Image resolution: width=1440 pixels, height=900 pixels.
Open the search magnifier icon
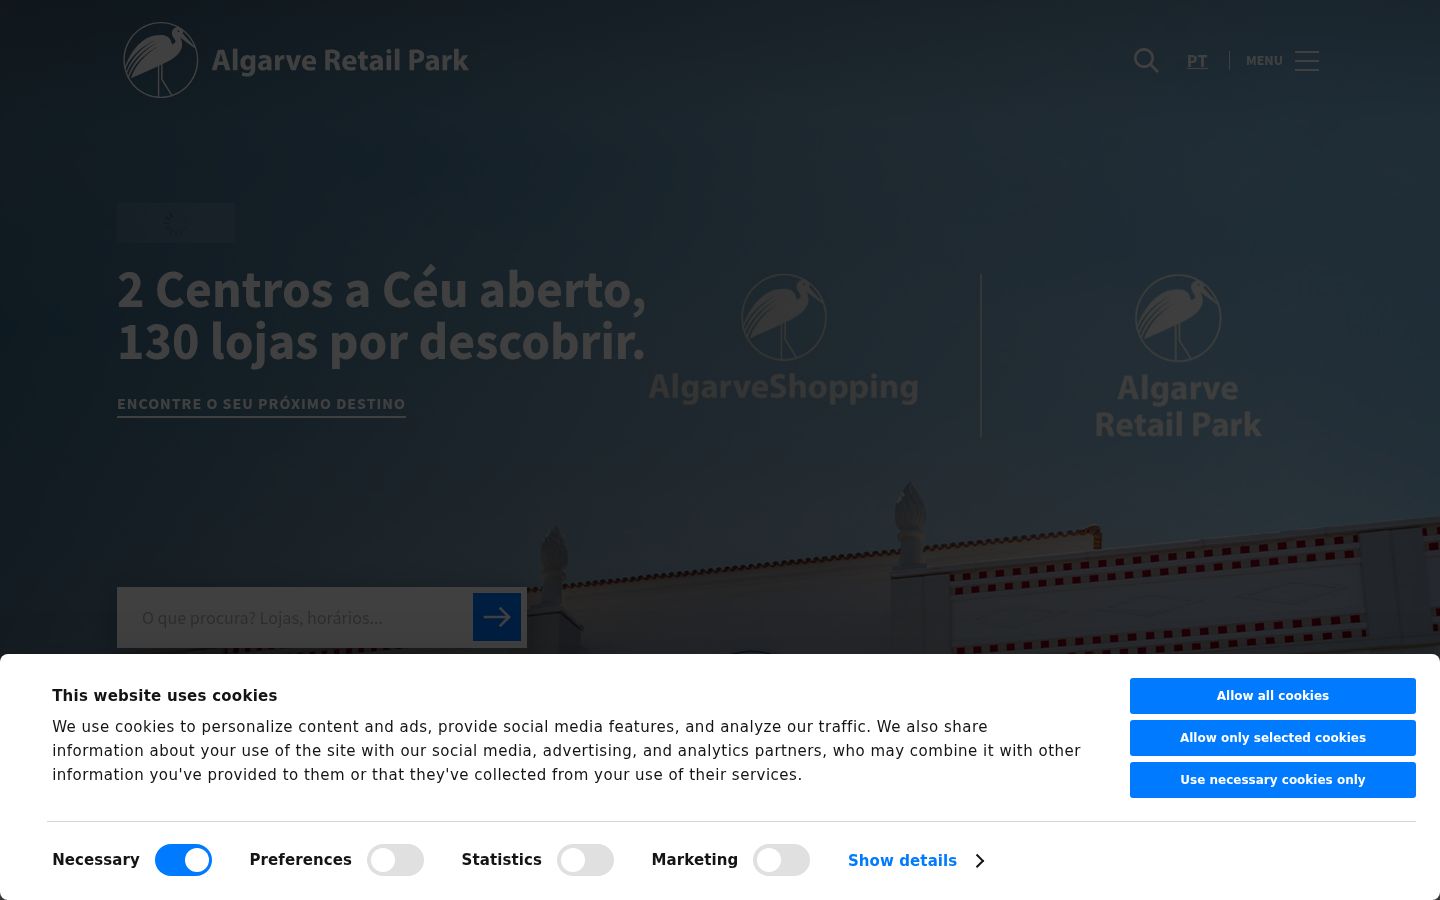pyautogui.click(x=1146, y=61)
